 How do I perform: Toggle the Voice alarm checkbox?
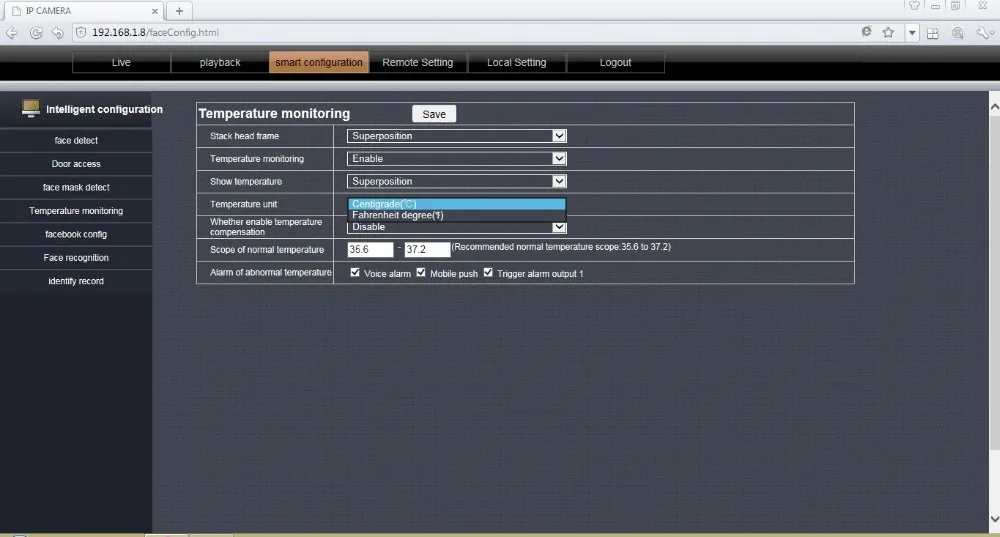[x=355, y=272]
